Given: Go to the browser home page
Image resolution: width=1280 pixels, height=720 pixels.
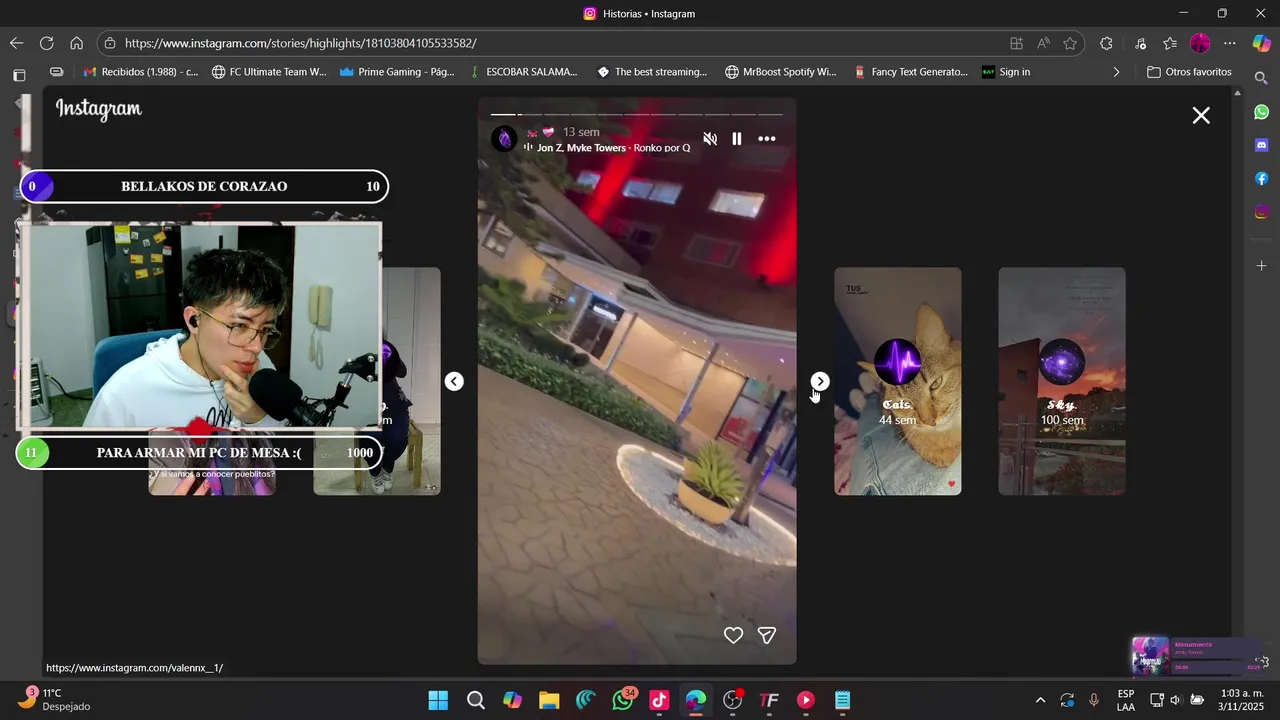Looking at the screenshot, I should click(x=76, y=43).
